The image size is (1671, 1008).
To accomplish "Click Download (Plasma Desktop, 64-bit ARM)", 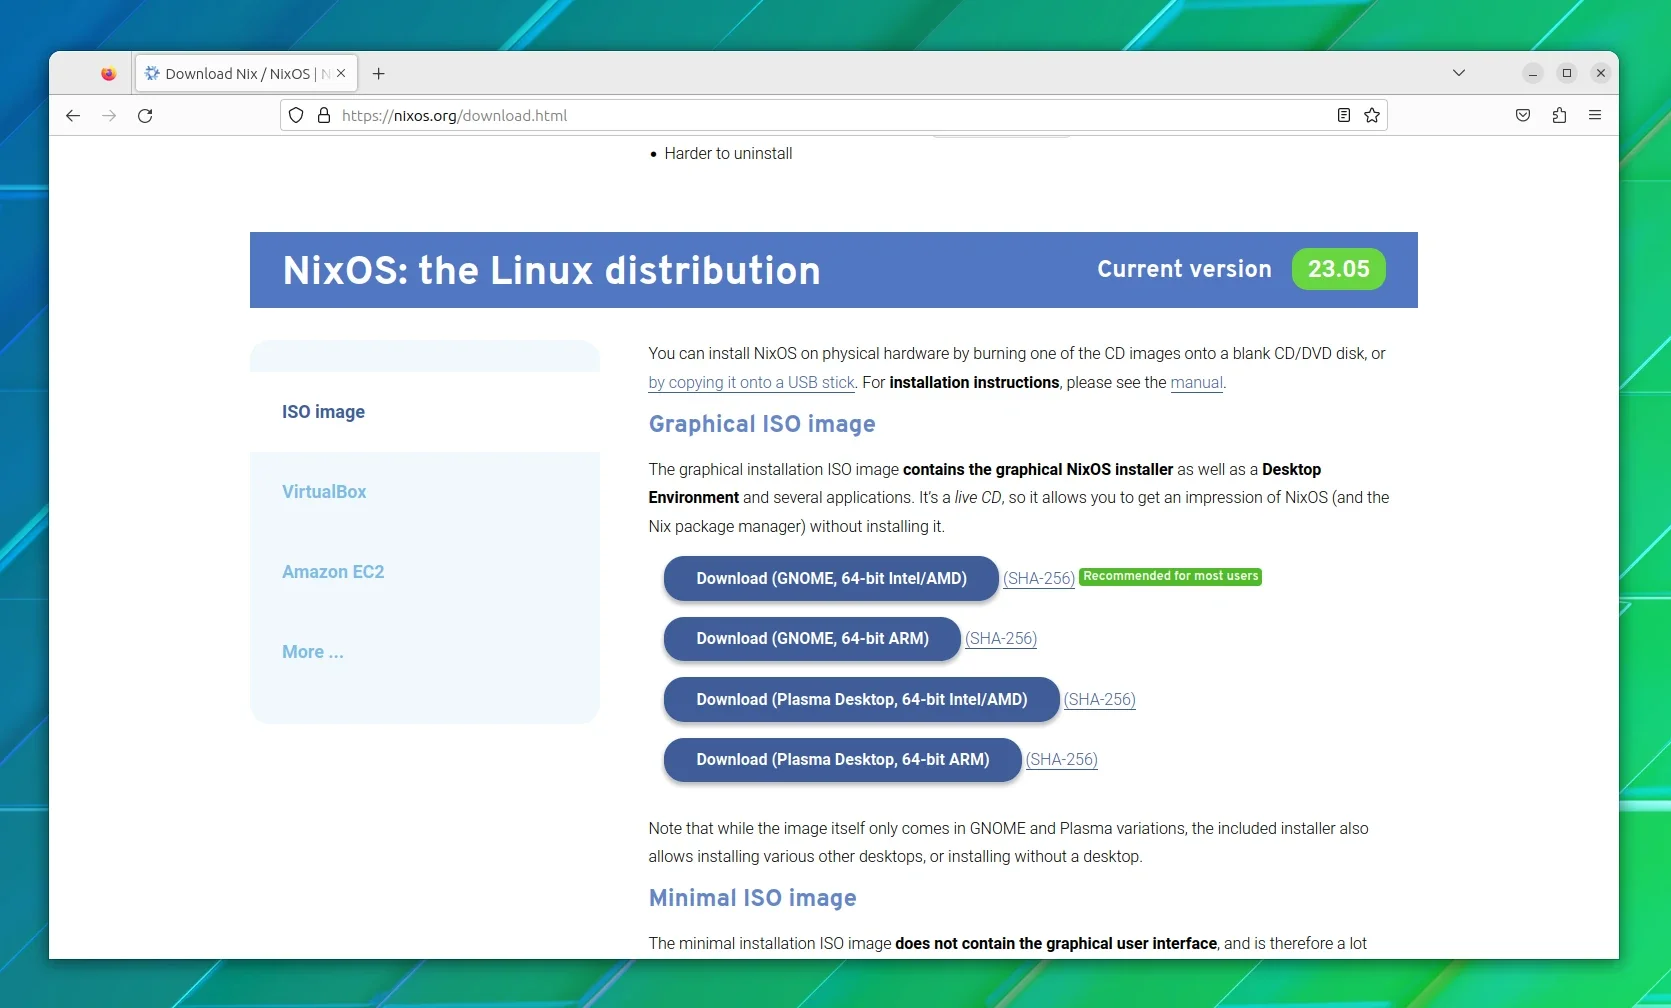I will (842, 760).
